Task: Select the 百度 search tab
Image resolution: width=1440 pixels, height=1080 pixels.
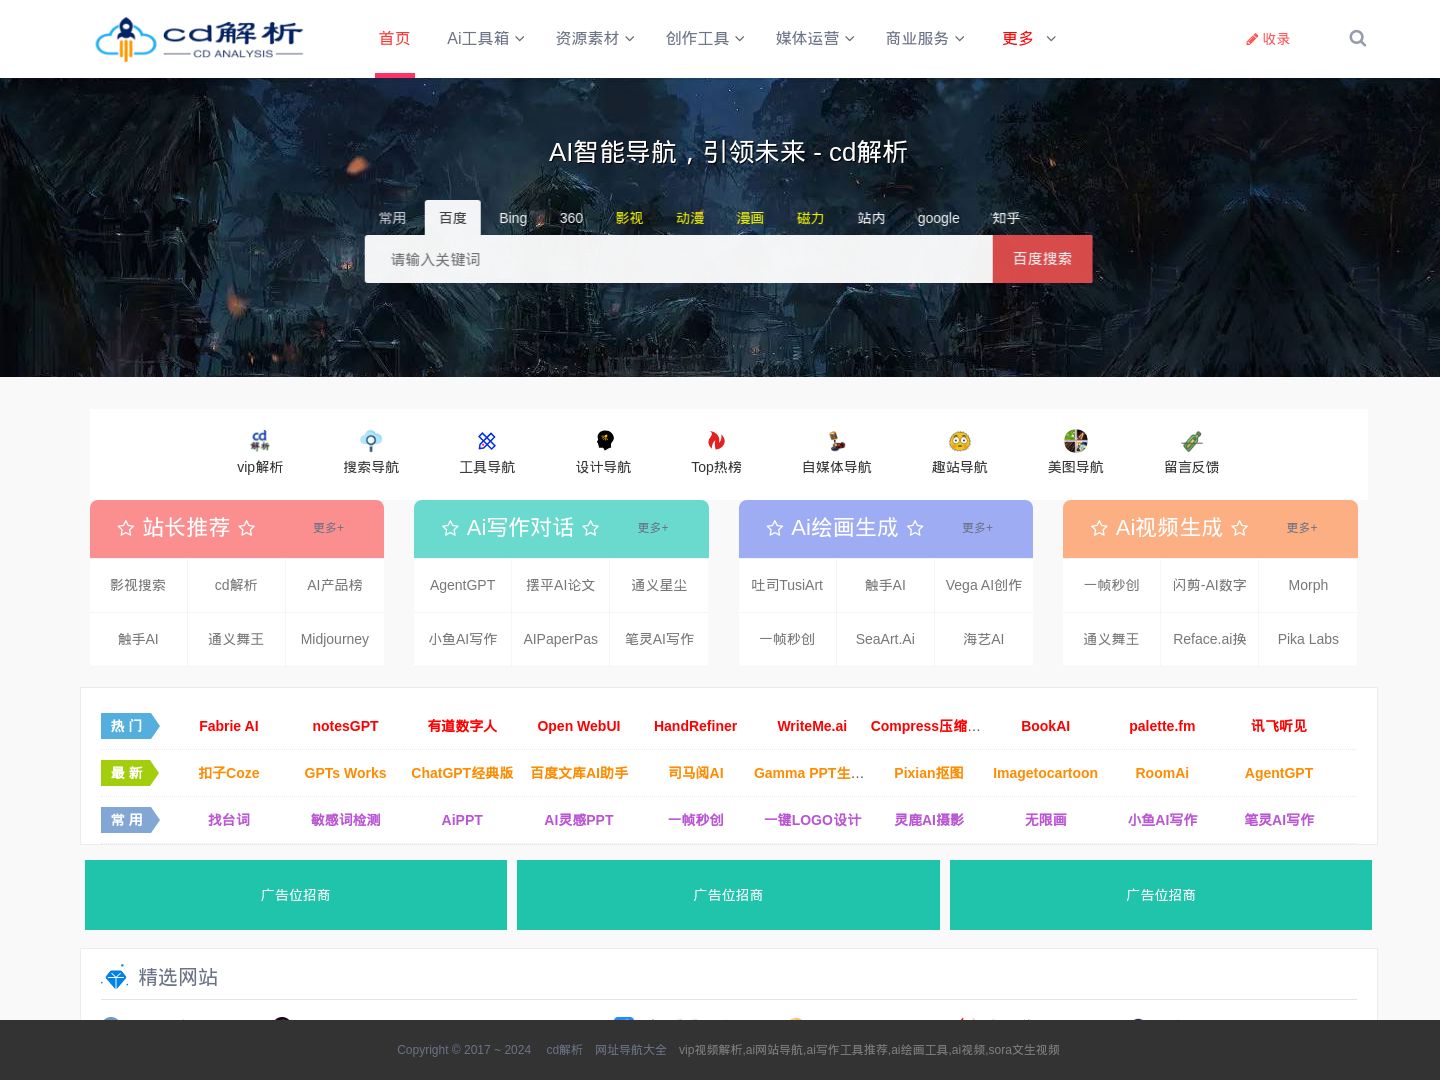Action: point(453,218)
